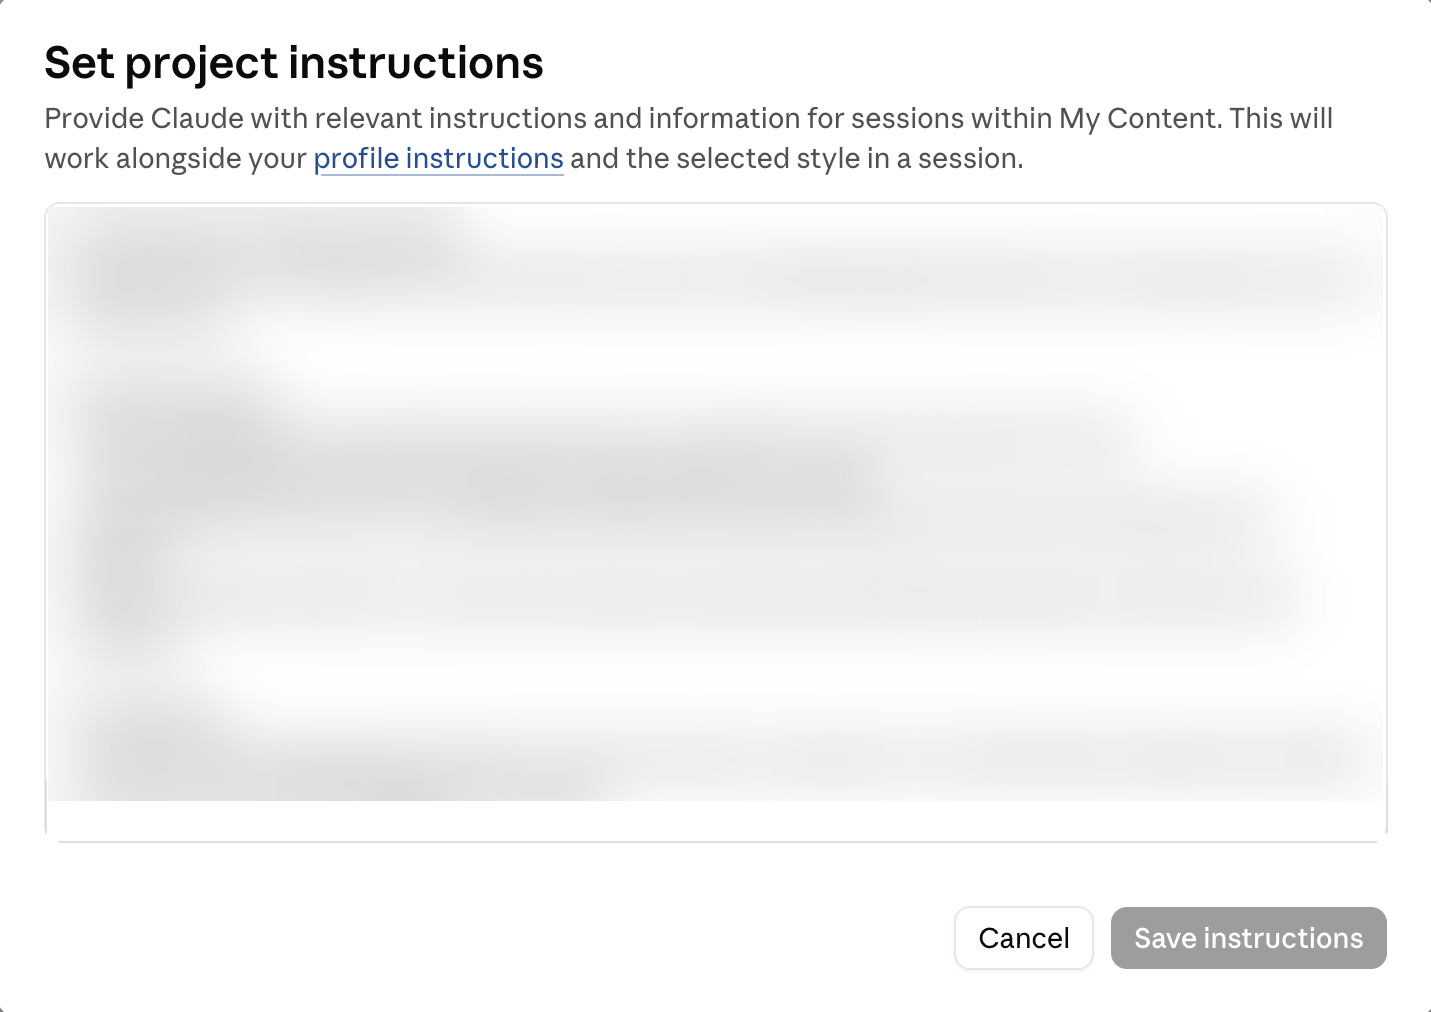Save the project instructions

[1248, 938]
